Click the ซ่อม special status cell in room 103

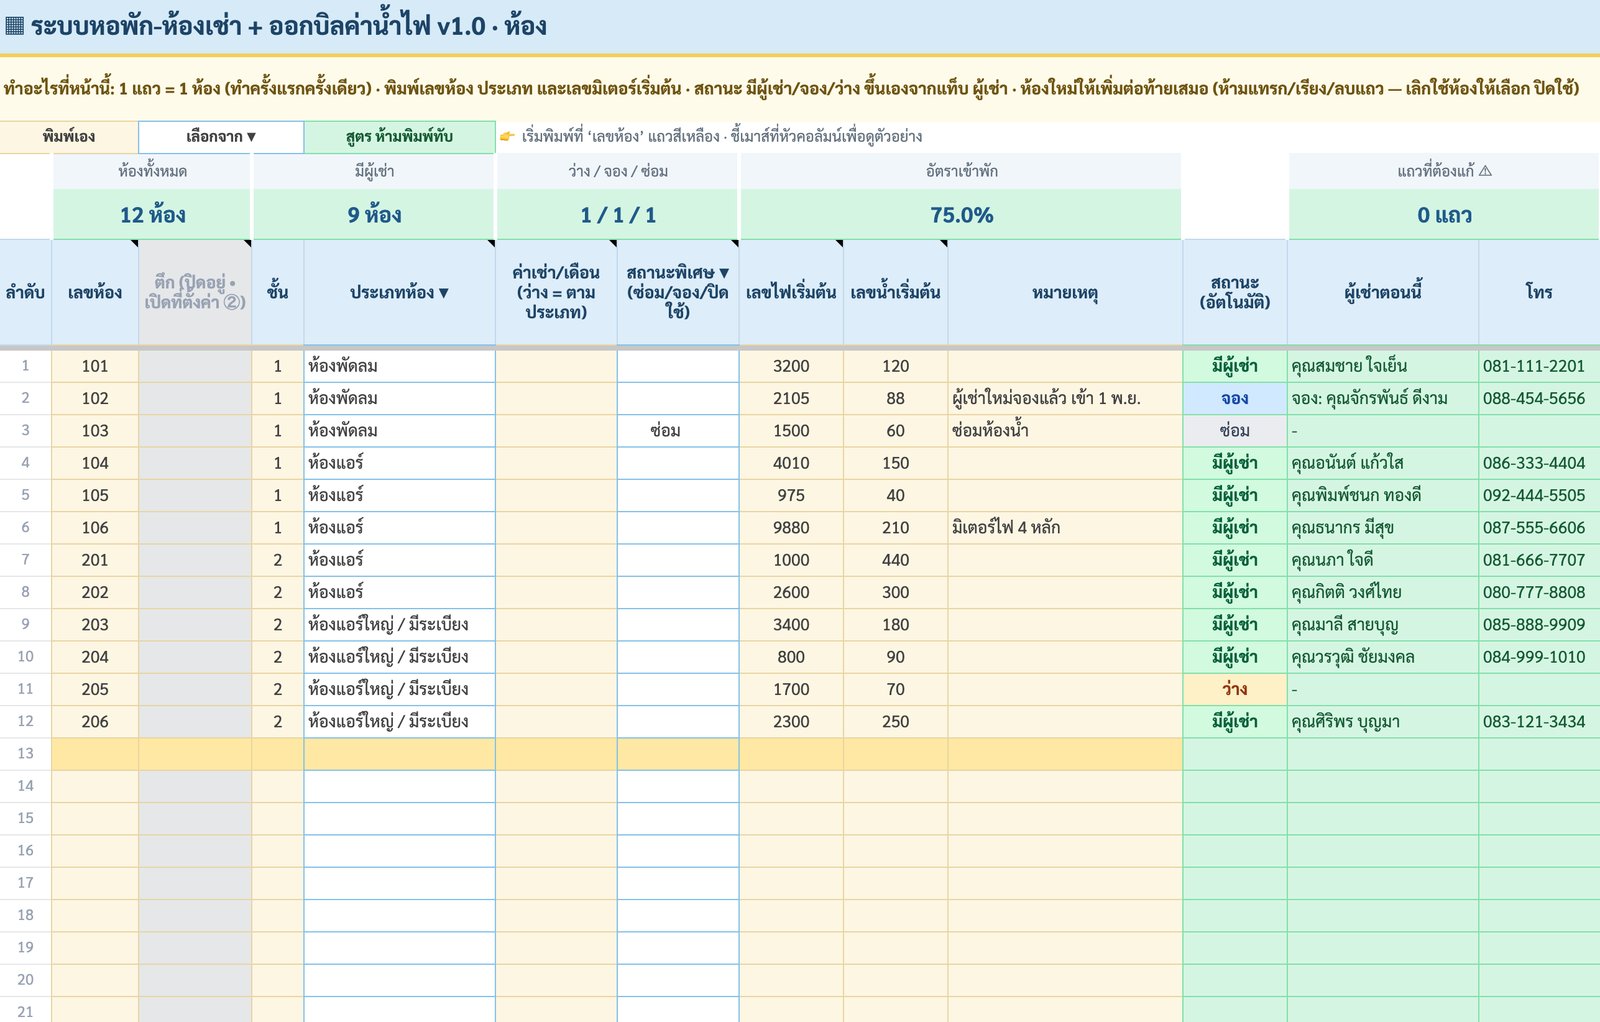[677, 431]
